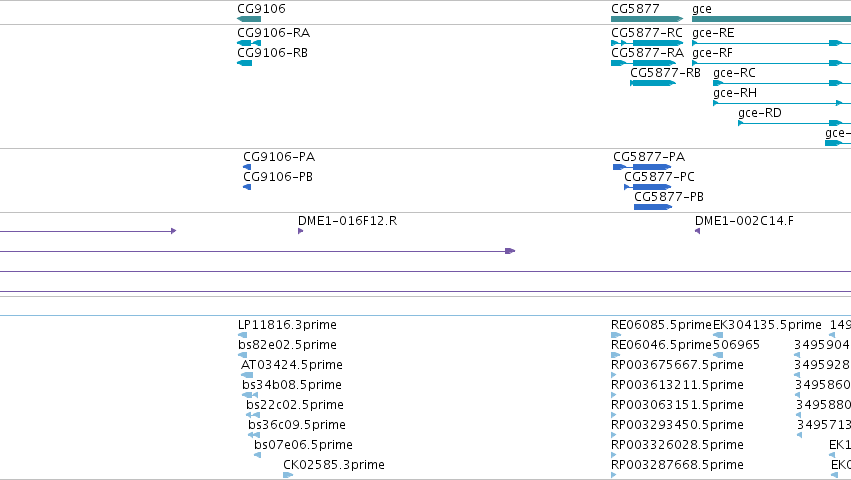Screen dimensions: 851x480
Task: Click EST label RP003326028.5prime
Action: [x=677, y=445]
